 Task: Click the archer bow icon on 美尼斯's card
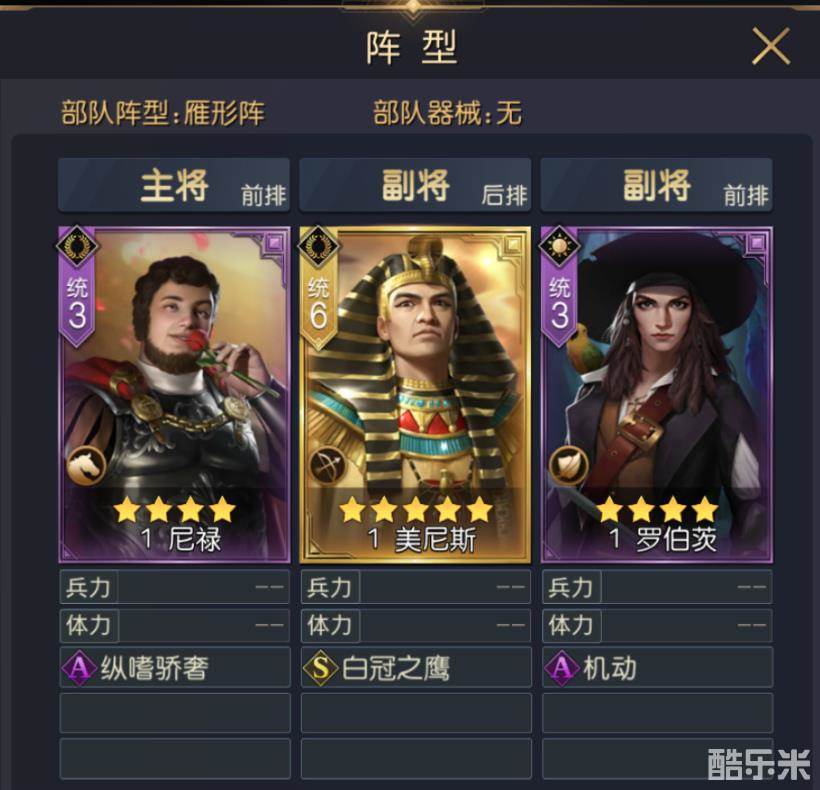tap(327, 466)
